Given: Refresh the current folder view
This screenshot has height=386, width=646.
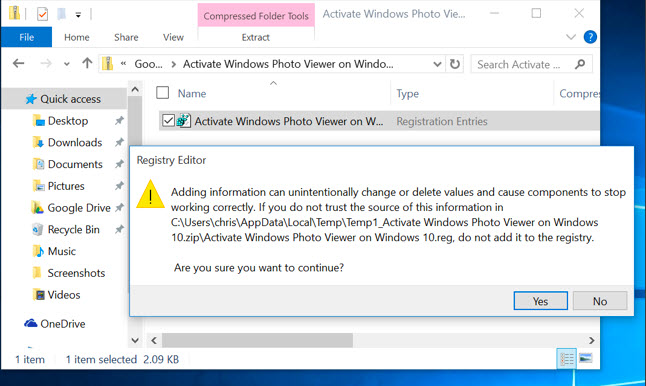Looking at the screenshot, I should point(454,64).
